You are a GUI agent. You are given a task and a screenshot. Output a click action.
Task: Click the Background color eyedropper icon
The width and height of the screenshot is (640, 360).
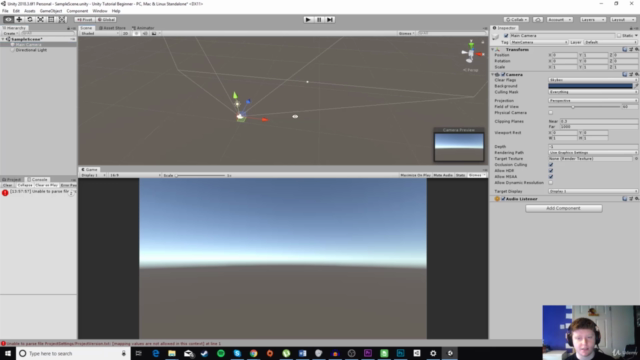pos(636,86)
